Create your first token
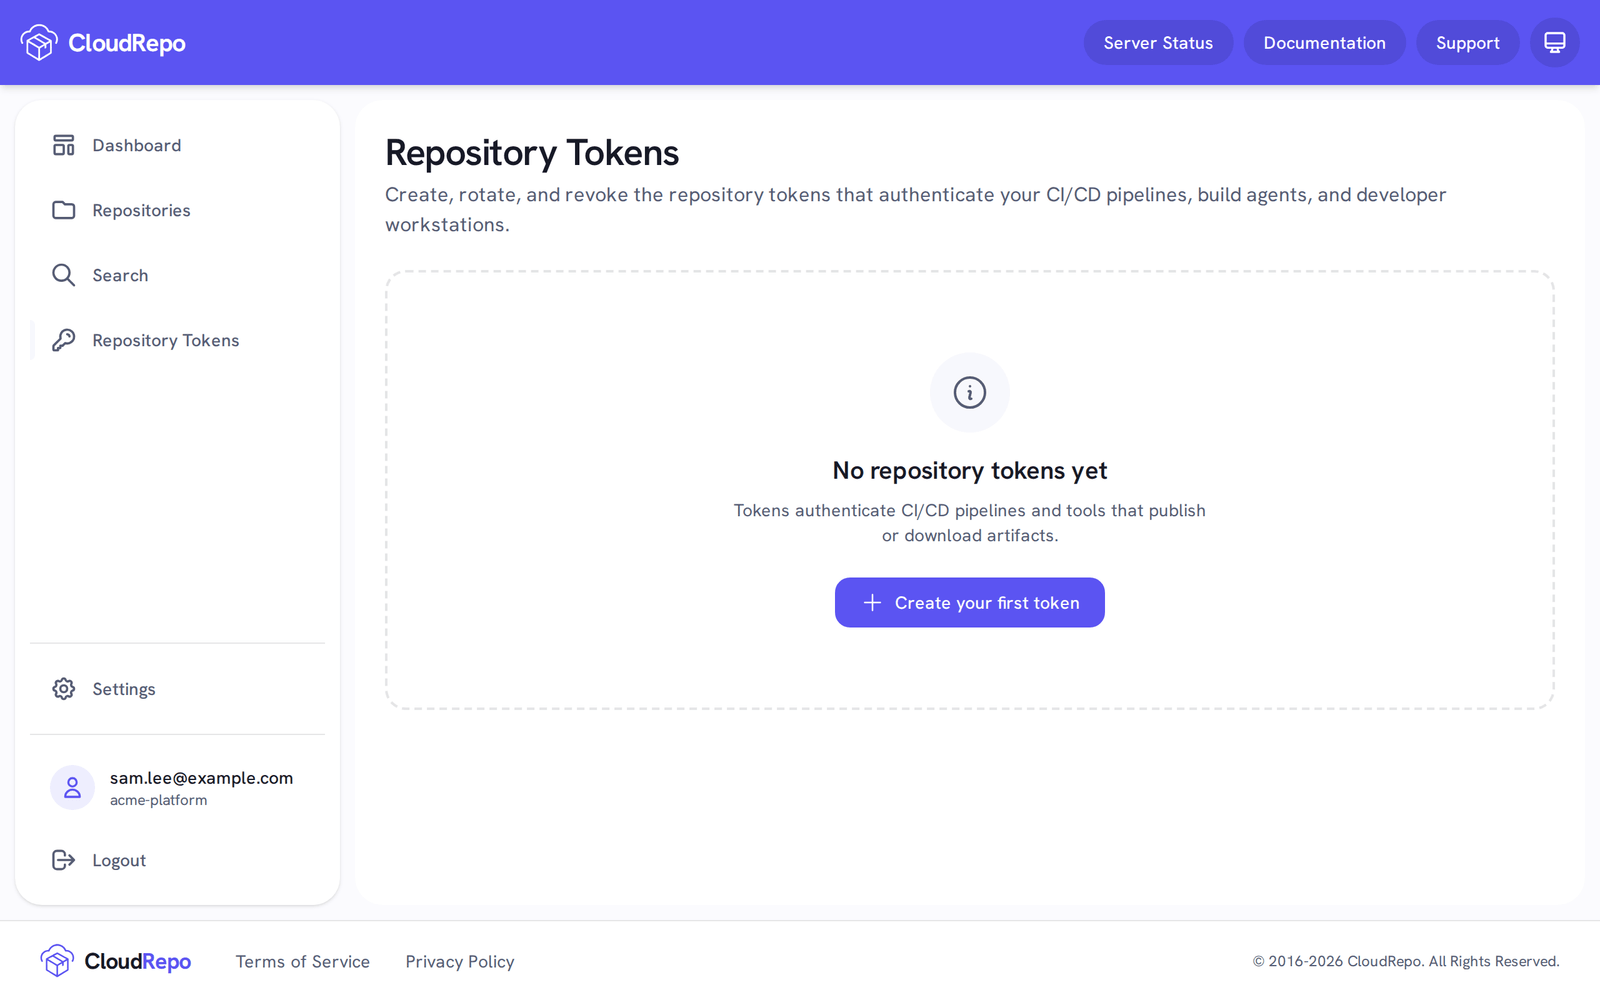The width and height of the screenshot is (1600, 1000). click(970, 603)
